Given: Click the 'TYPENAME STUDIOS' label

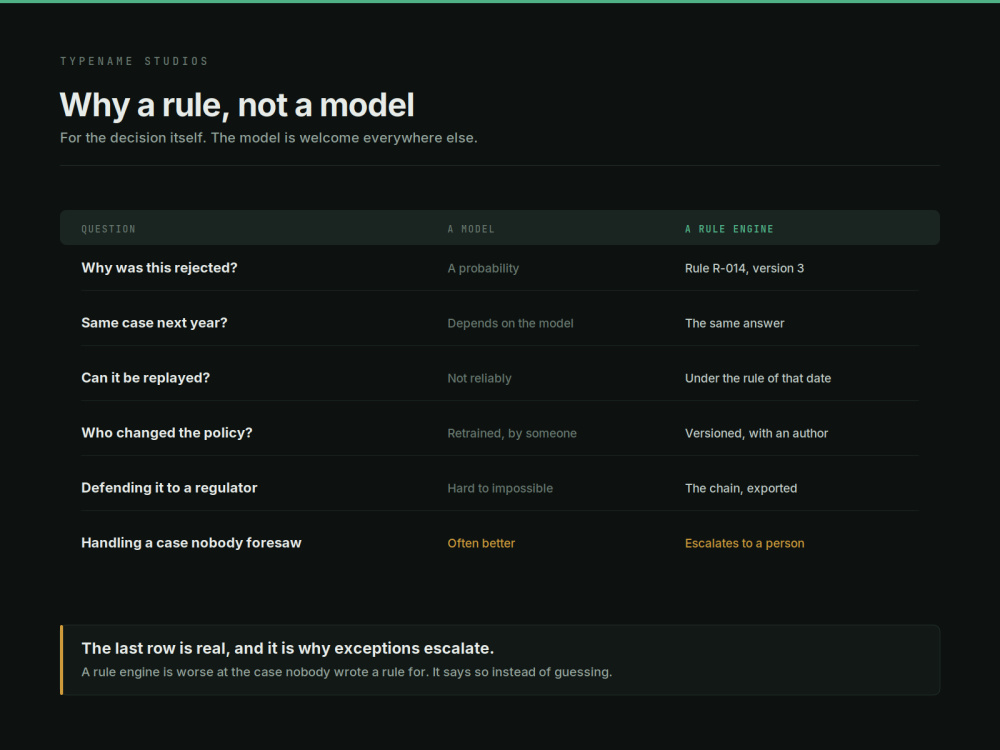Looking at the screenshot, I should pyautogui.click(x=134, y=61).
